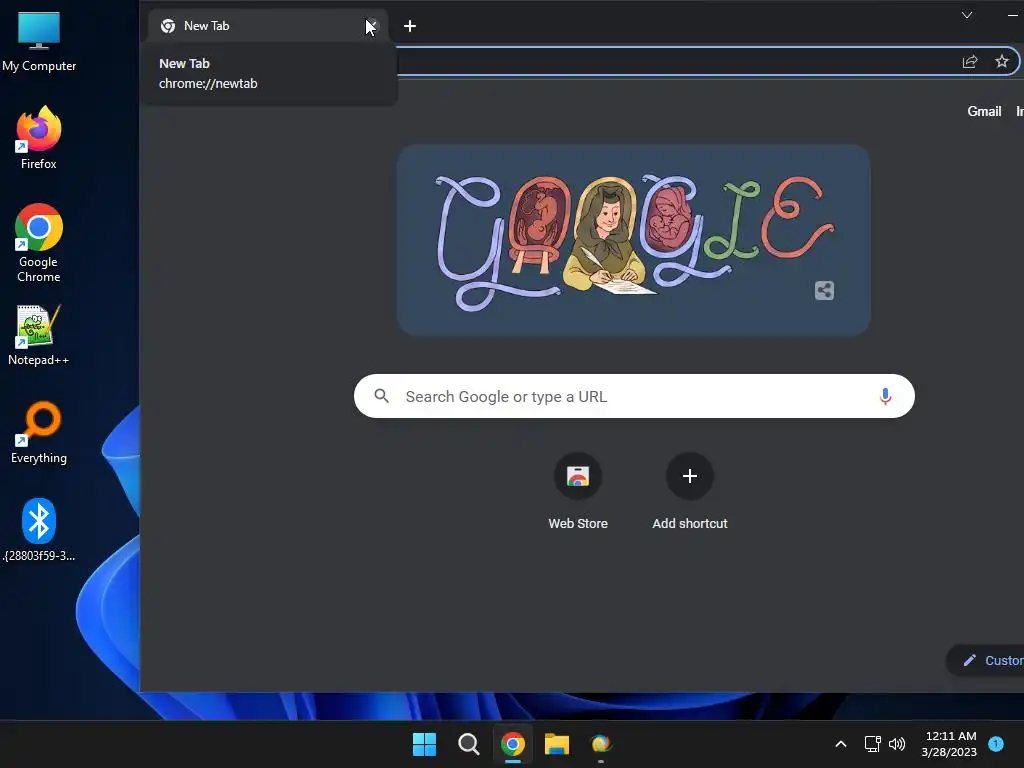The image size is (1024, 768).
Task: Open the clock showing 12:11 AM
Action: 950,744
